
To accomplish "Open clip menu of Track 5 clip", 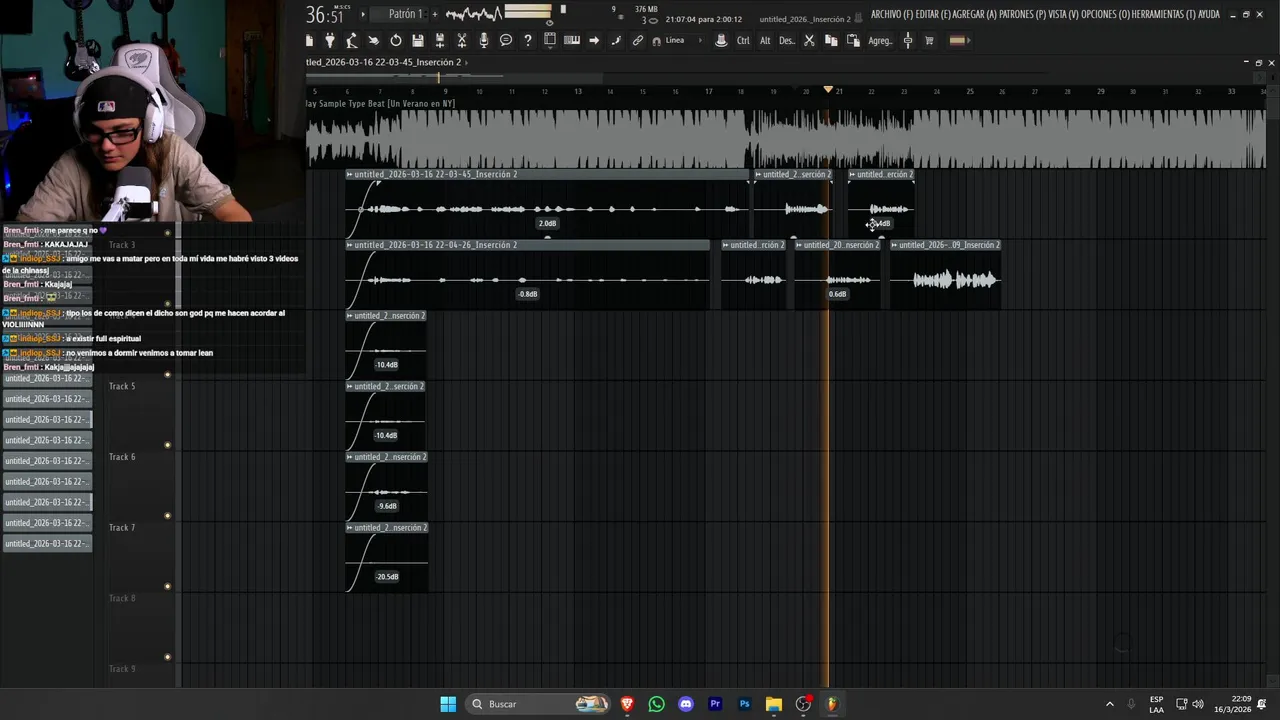I will pos(349,386).
